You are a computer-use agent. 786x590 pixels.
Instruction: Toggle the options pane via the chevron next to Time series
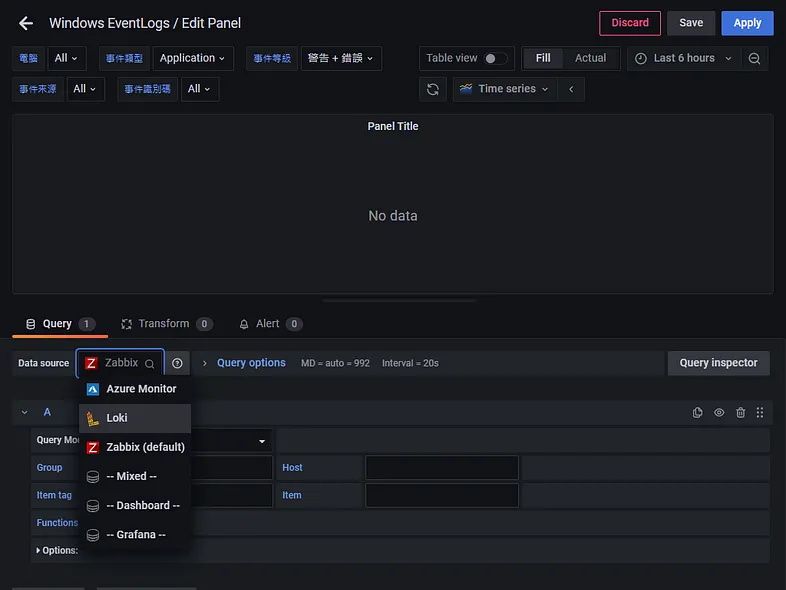pos(571,89)
